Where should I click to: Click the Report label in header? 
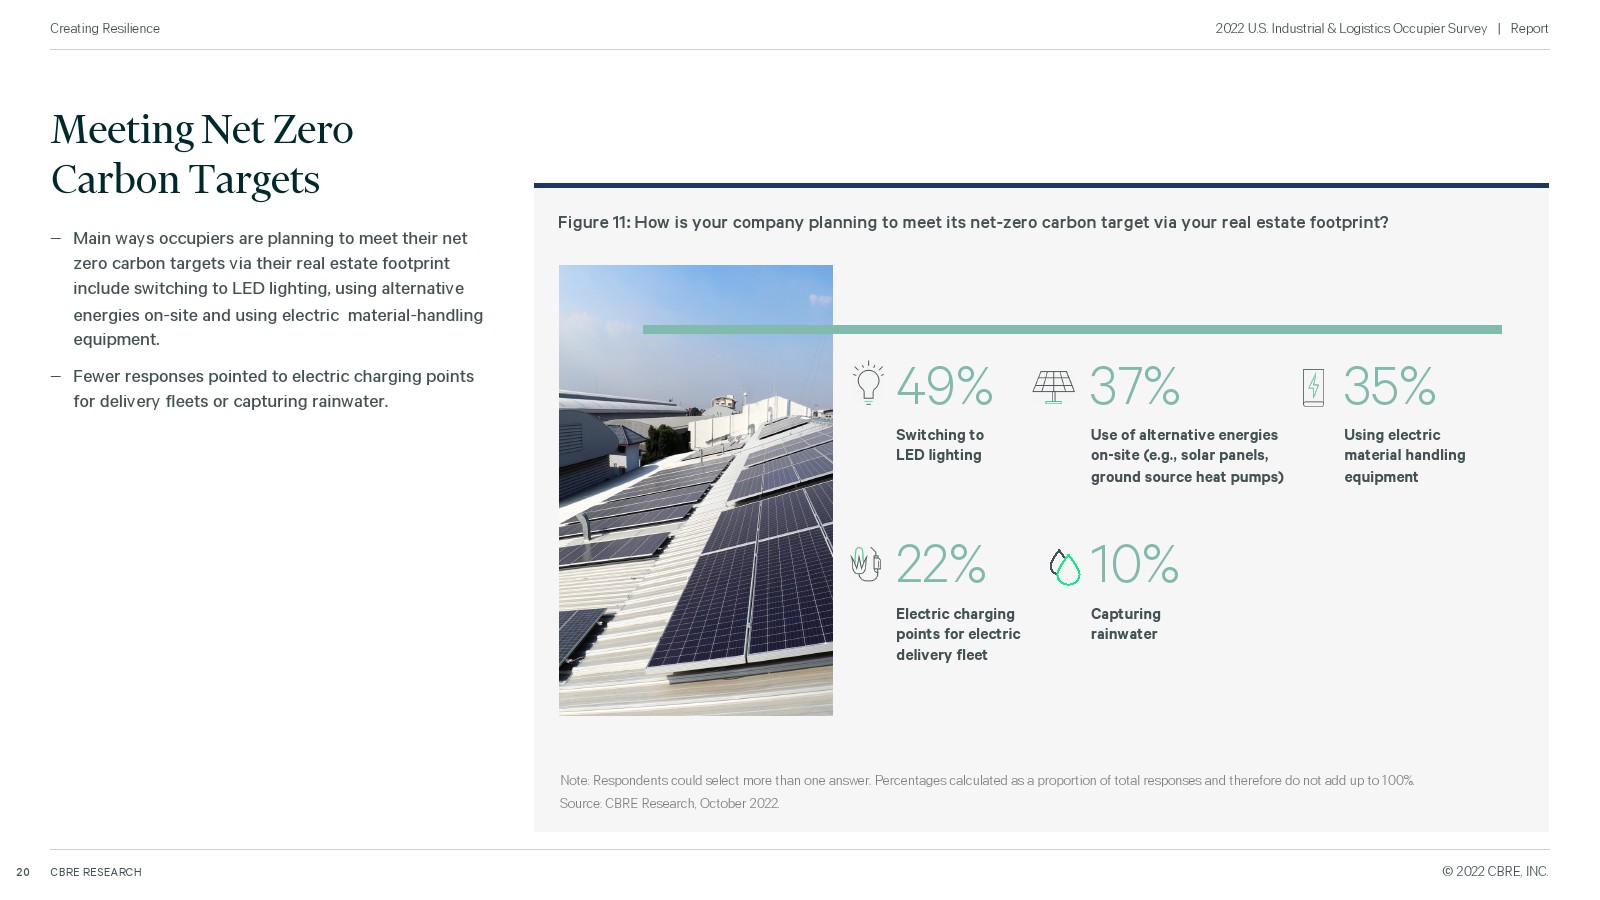pyautogui.click(x=1529, y=28)
